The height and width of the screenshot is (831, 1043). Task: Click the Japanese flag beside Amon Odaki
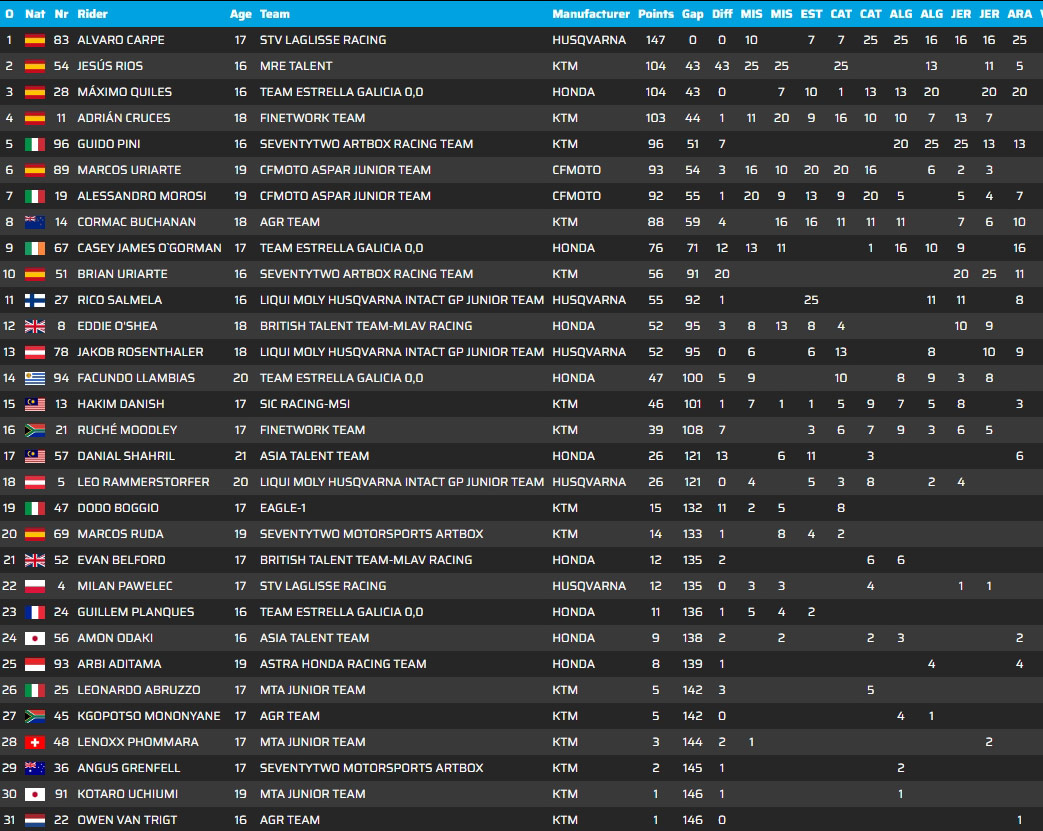pos(34,638)
